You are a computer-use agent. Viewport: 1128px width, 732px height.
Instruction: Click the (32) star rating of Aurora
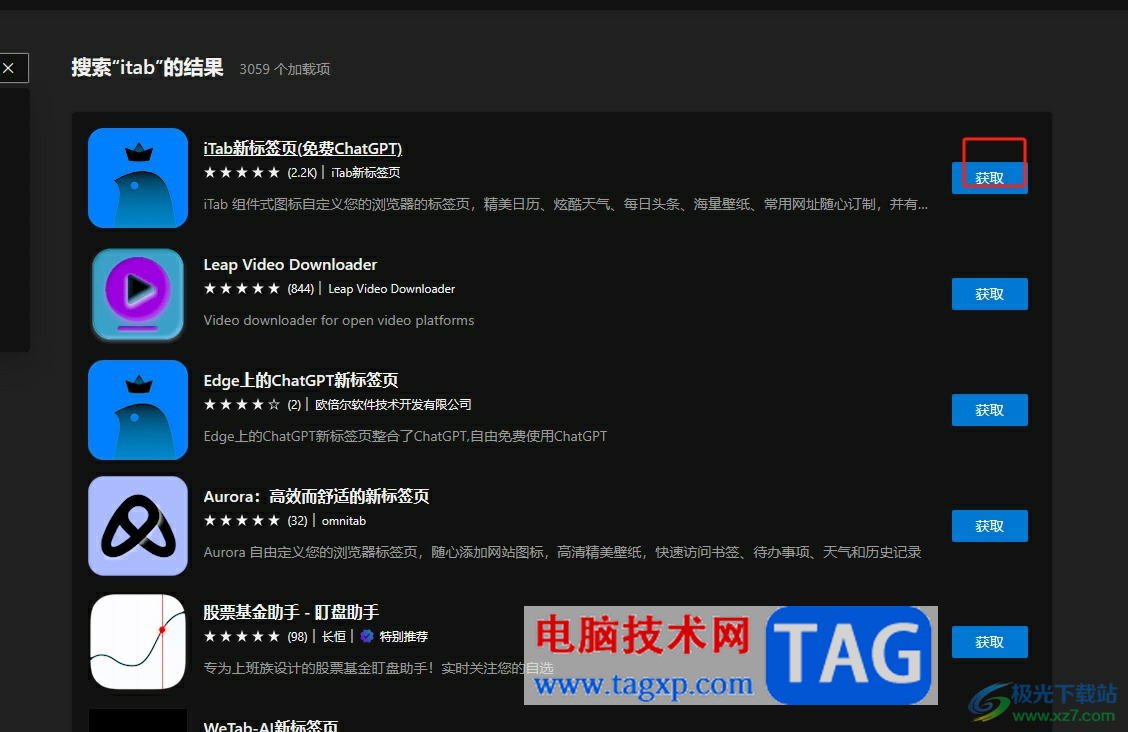pos(255,521)
